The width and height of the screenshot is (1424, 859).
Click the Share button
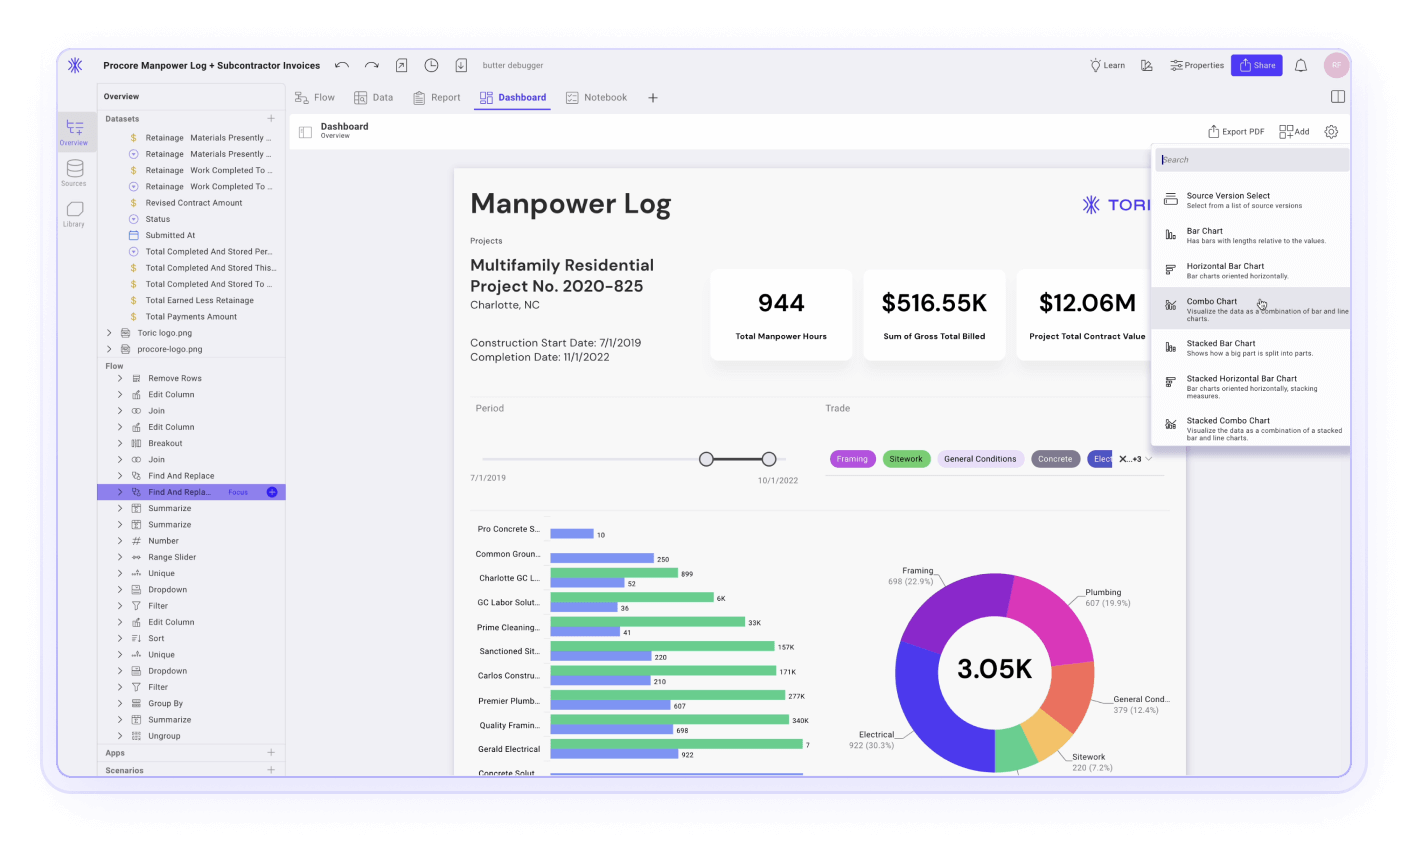coord(1256,64)
